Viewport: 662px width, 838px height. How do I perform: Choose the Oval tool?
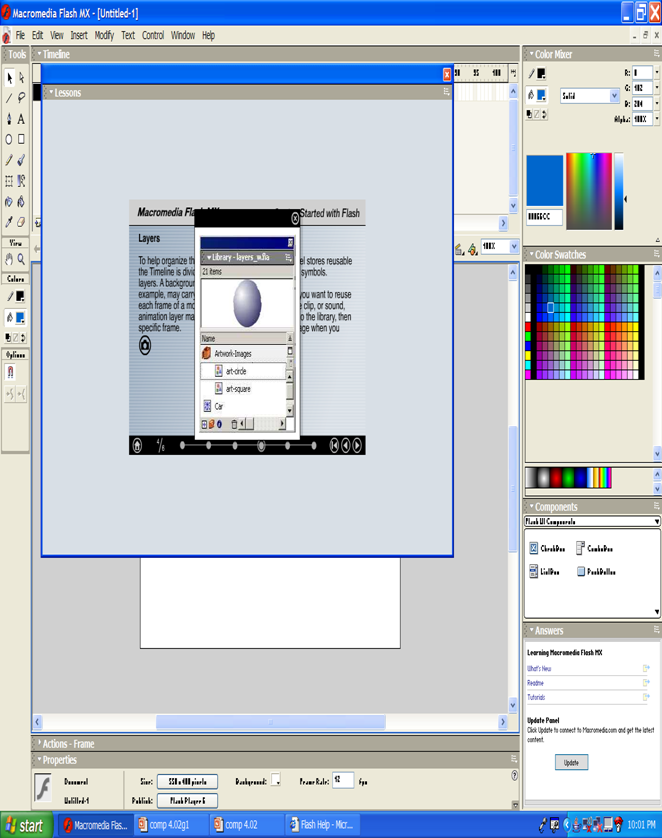coord(9,140)
